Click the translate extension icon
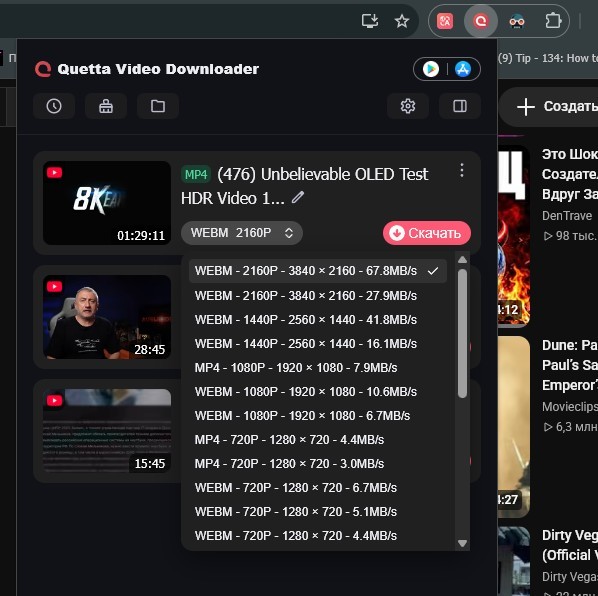 [x=445, y=21]
